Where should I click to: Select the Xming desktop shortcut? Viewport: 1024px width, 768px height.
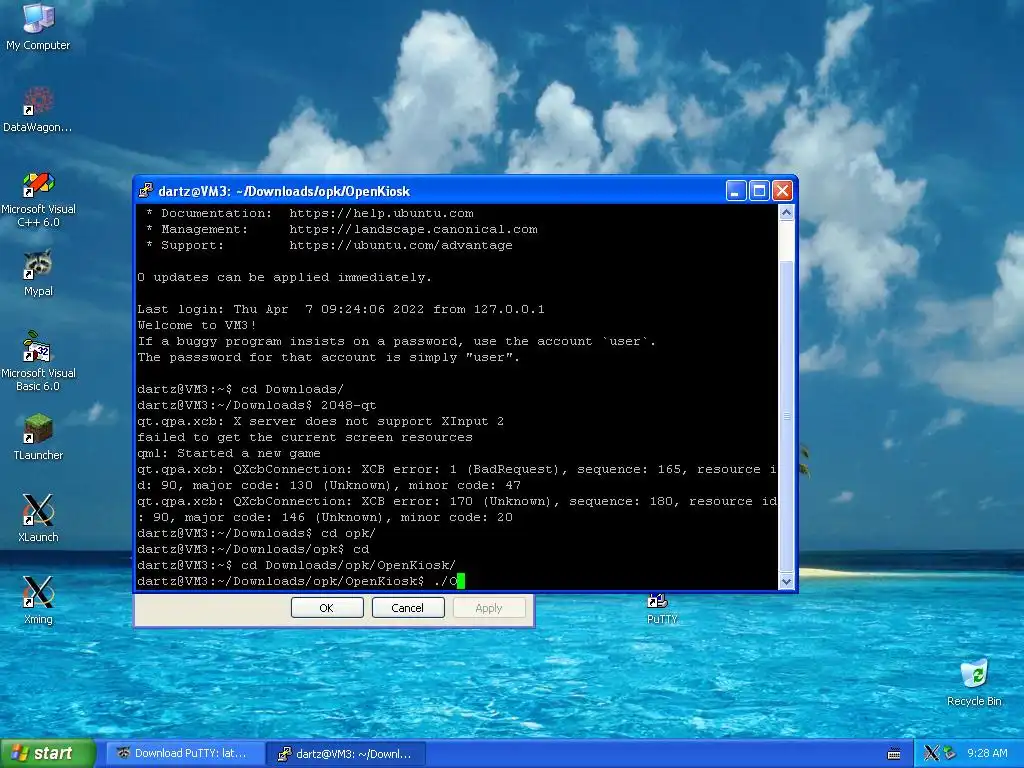tap(38, 600)
